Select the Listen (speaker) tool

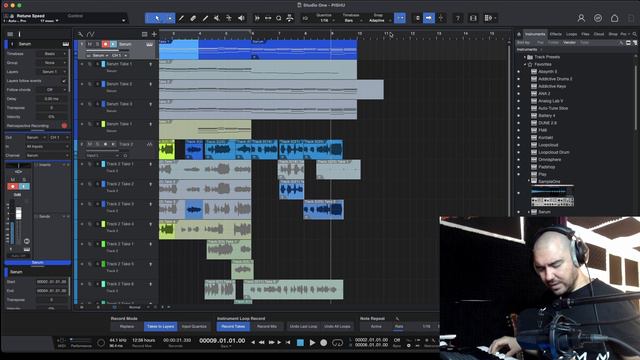241,18
